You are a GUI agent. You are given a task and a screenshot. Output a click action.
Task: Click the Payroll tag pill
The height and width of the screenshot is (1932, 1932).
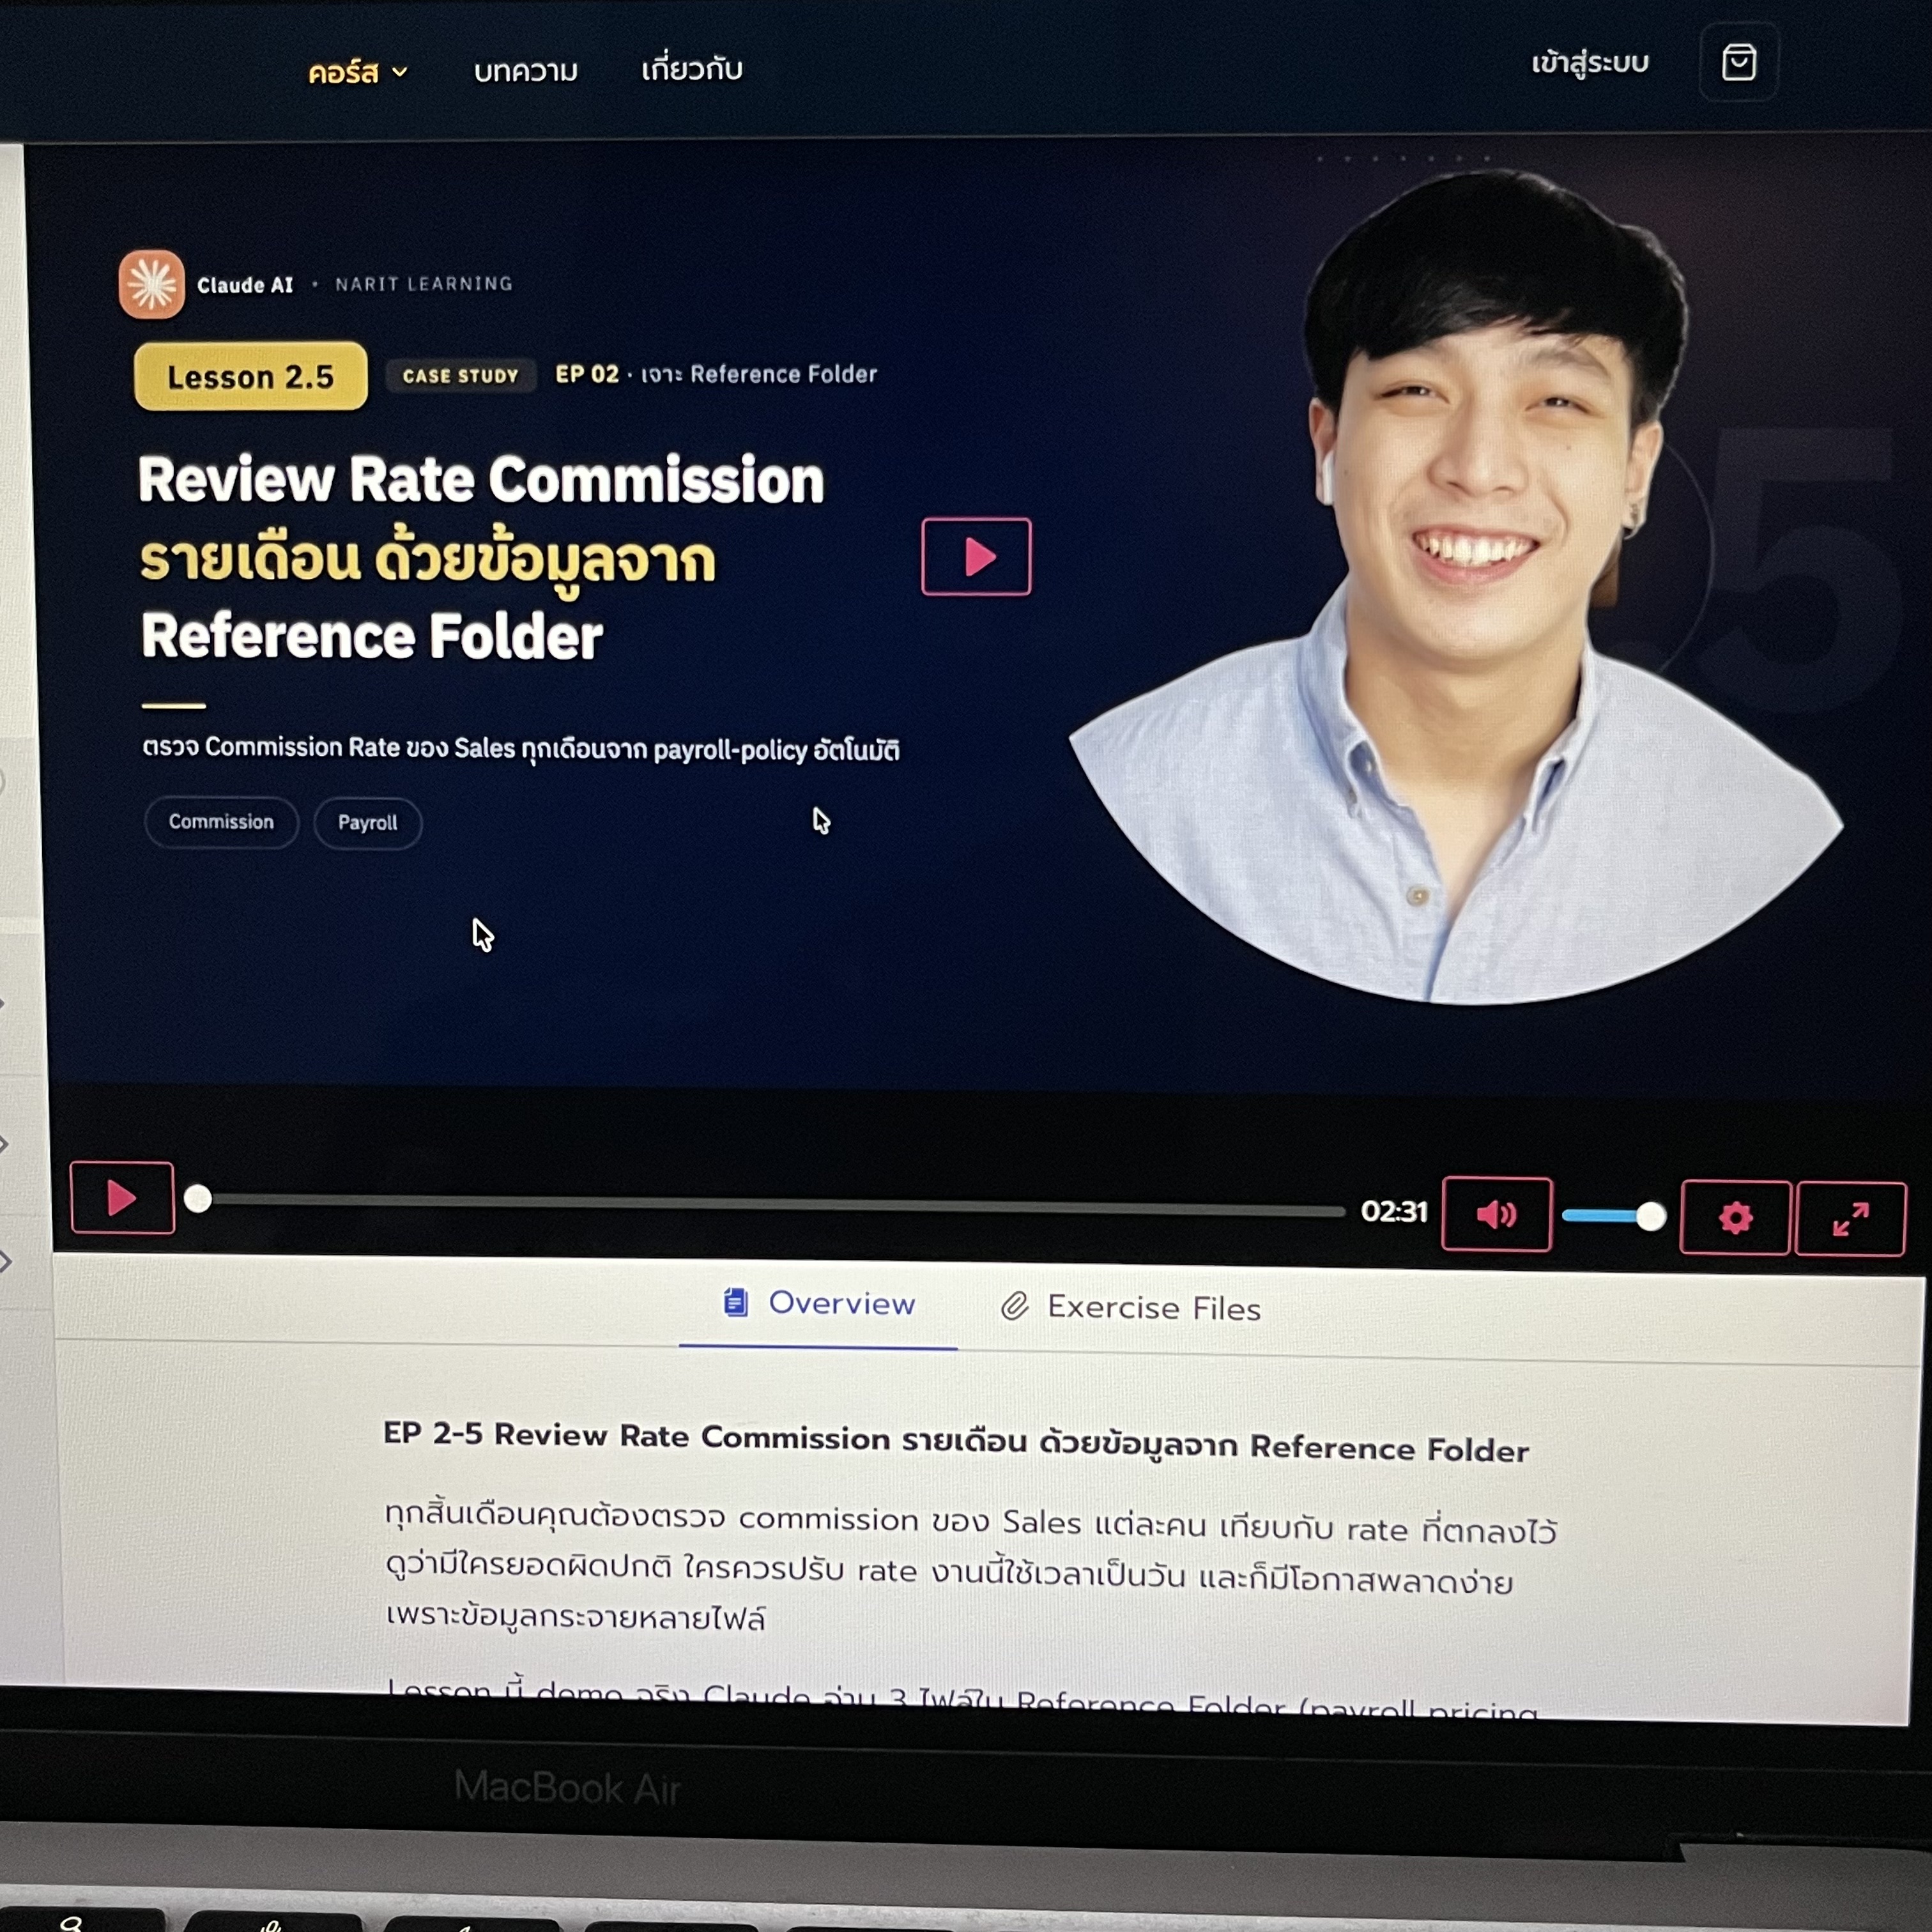click(367, 823)
